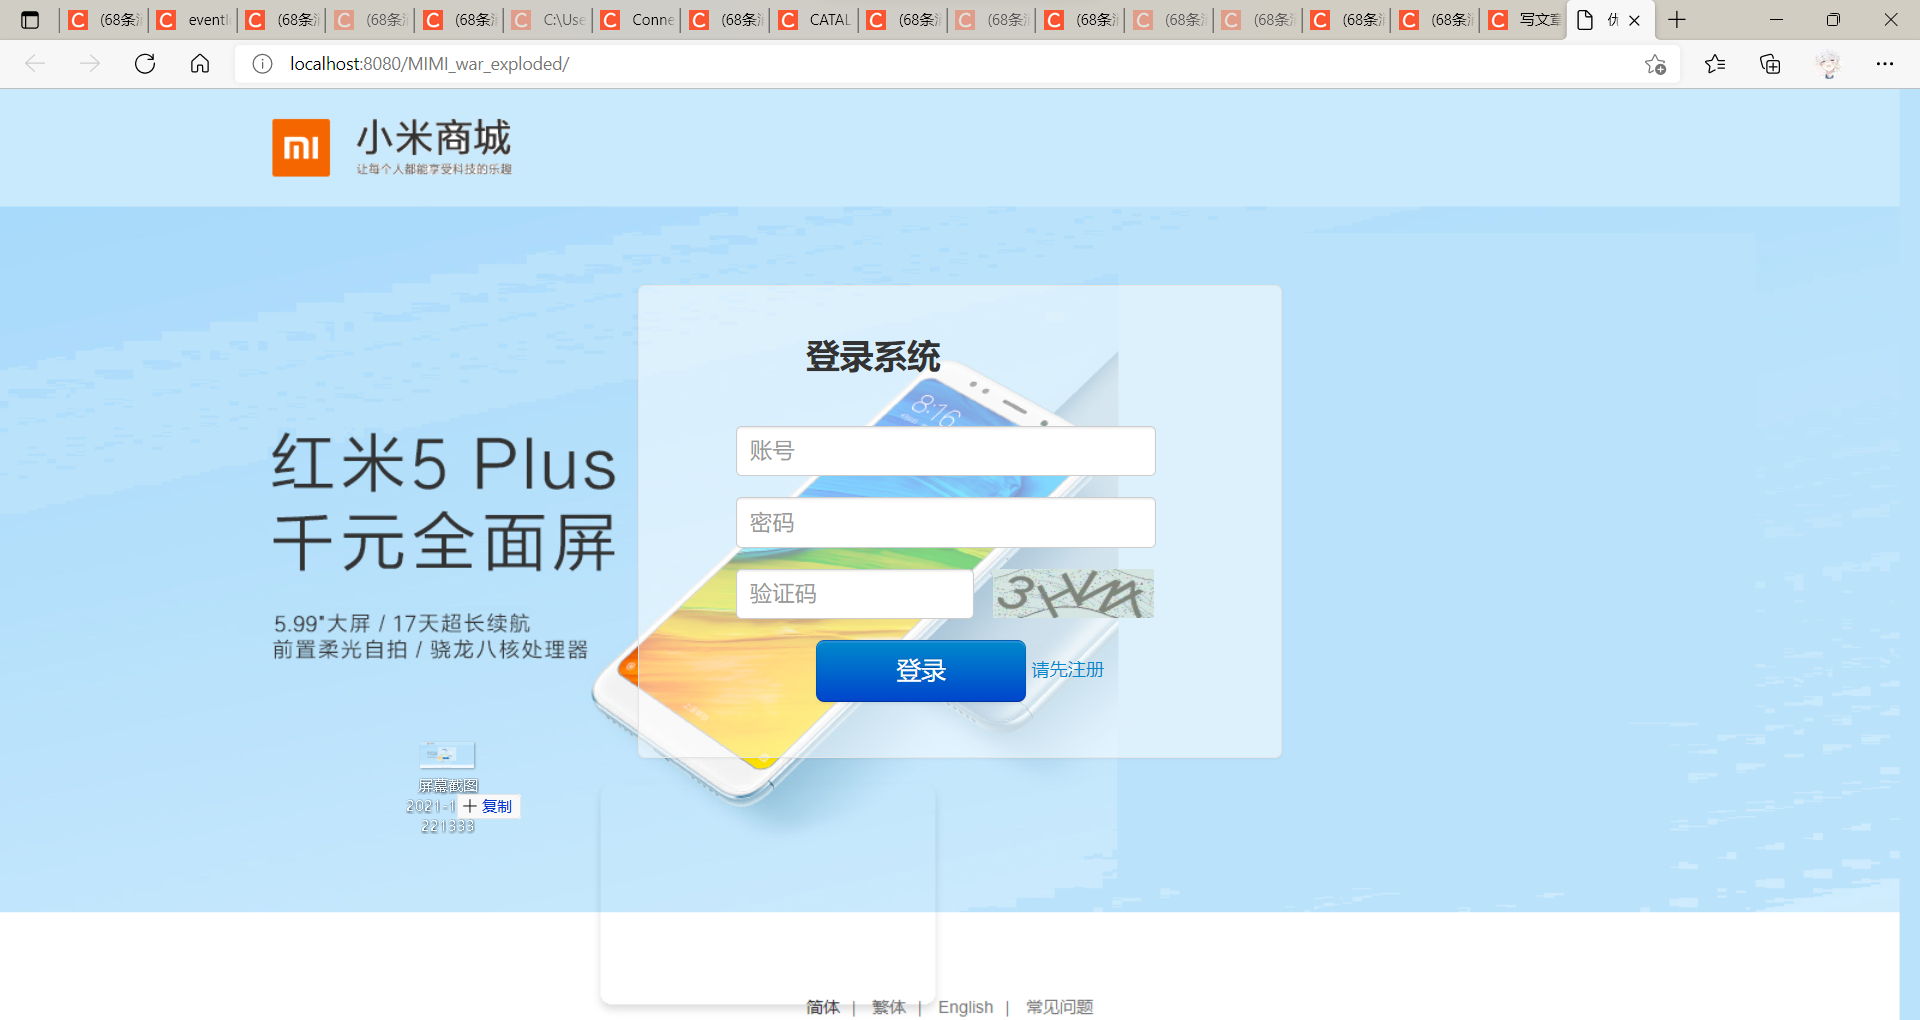
Task: Click the 复制 copy screenshot button
Action: coord(492,806)
